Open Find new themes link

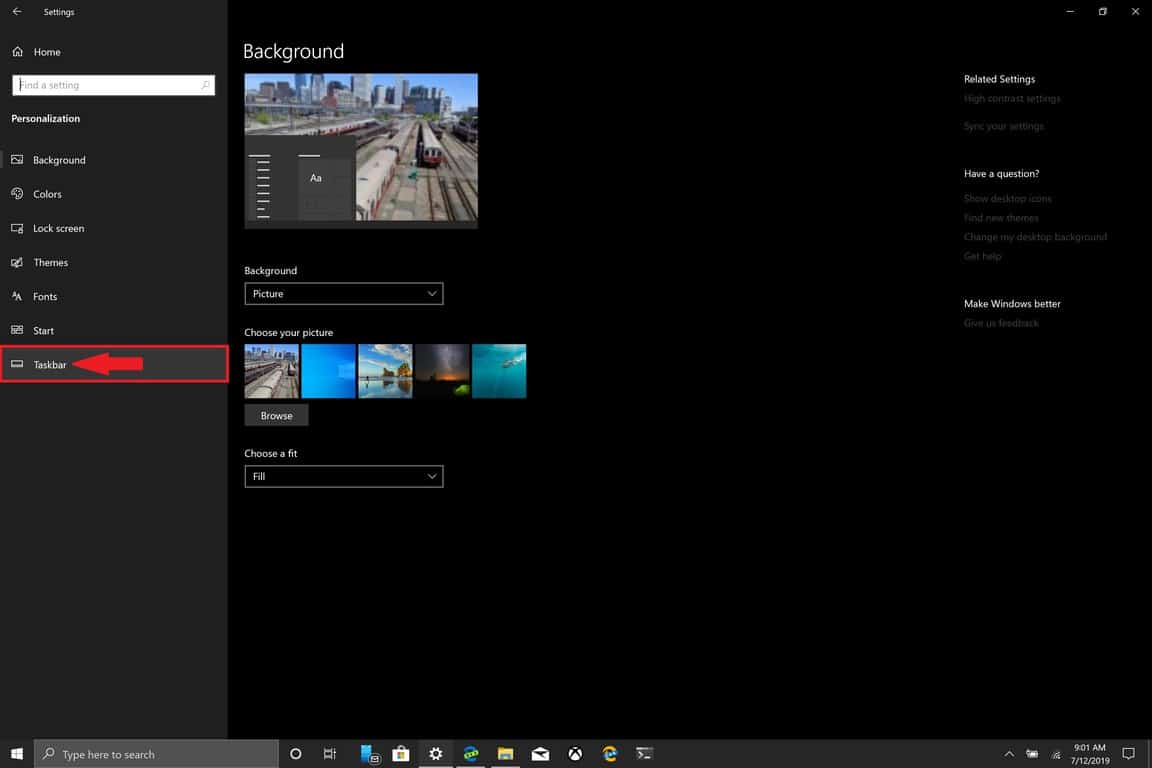coord(1001,218)
